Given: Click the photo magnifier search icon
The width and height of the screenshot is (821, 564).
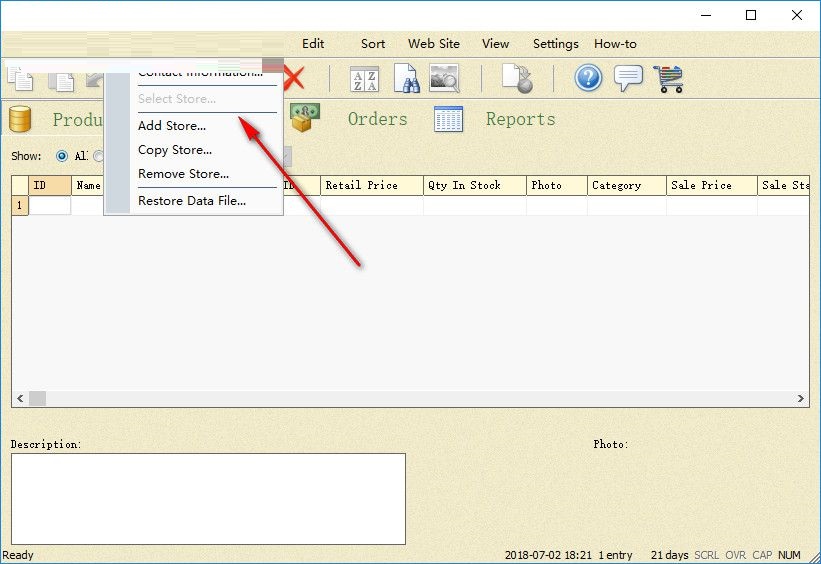Looking at the screenshot, I should 444,79.
